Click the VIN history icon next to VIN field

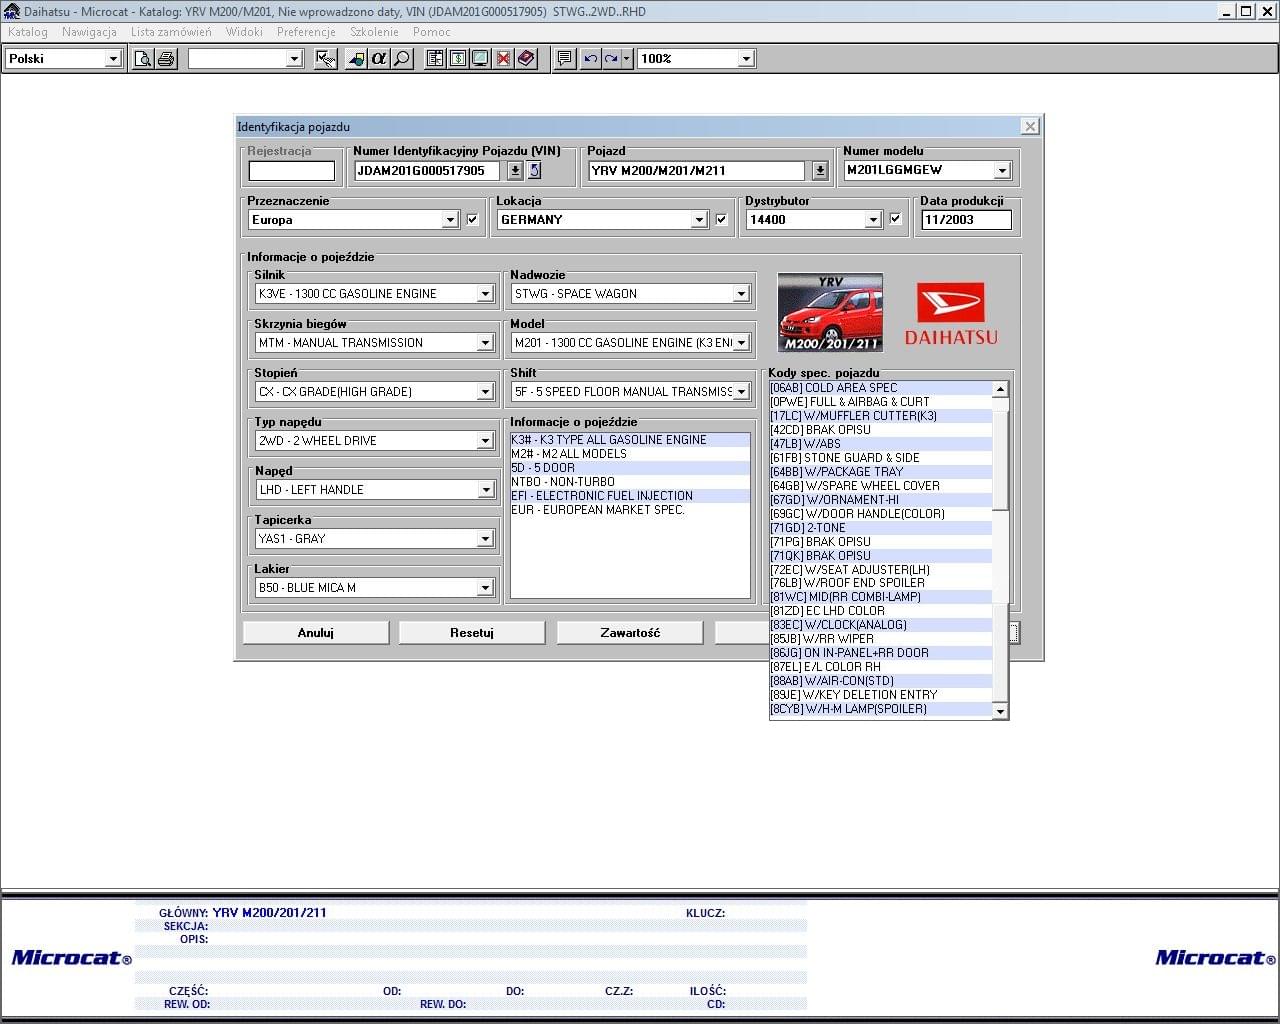pos(535,171)
